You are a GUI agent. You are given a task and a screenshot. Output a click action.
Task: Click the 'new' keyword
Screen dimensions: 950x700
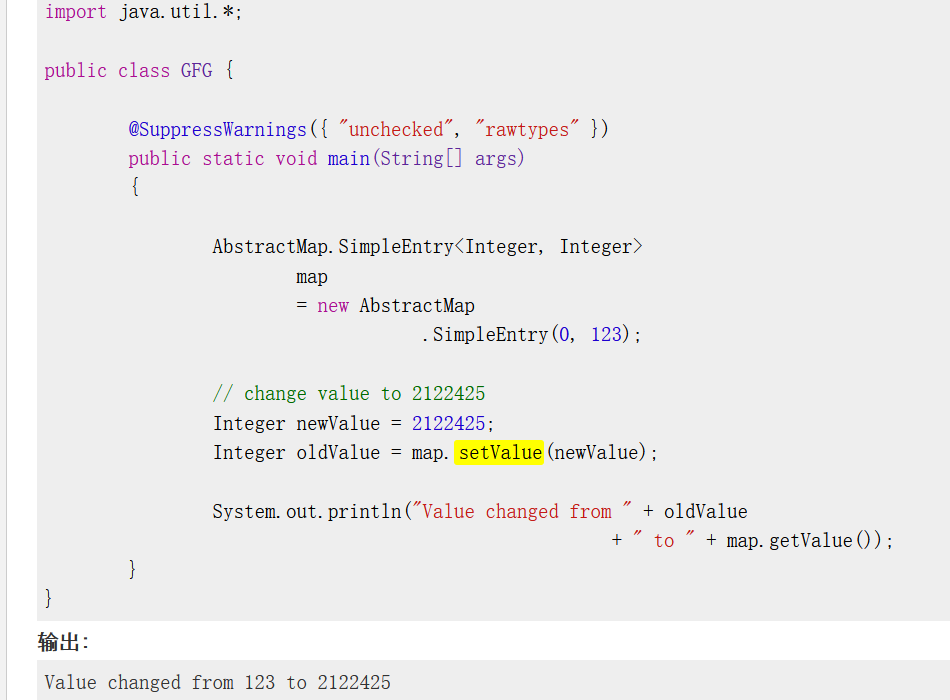coord(333,305)
